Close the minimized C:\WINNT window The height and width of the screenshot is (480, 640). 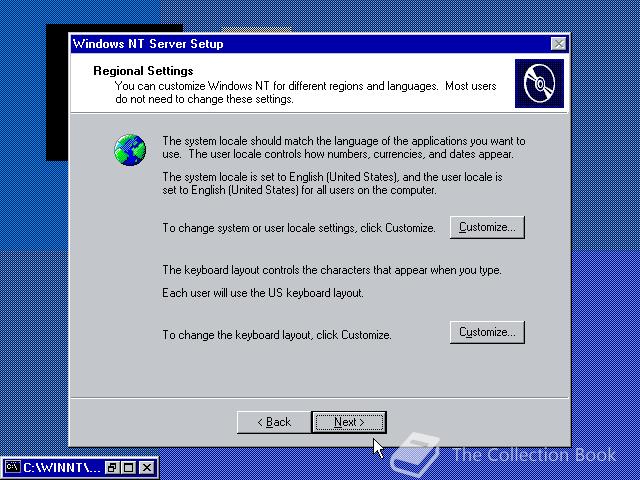147,467
